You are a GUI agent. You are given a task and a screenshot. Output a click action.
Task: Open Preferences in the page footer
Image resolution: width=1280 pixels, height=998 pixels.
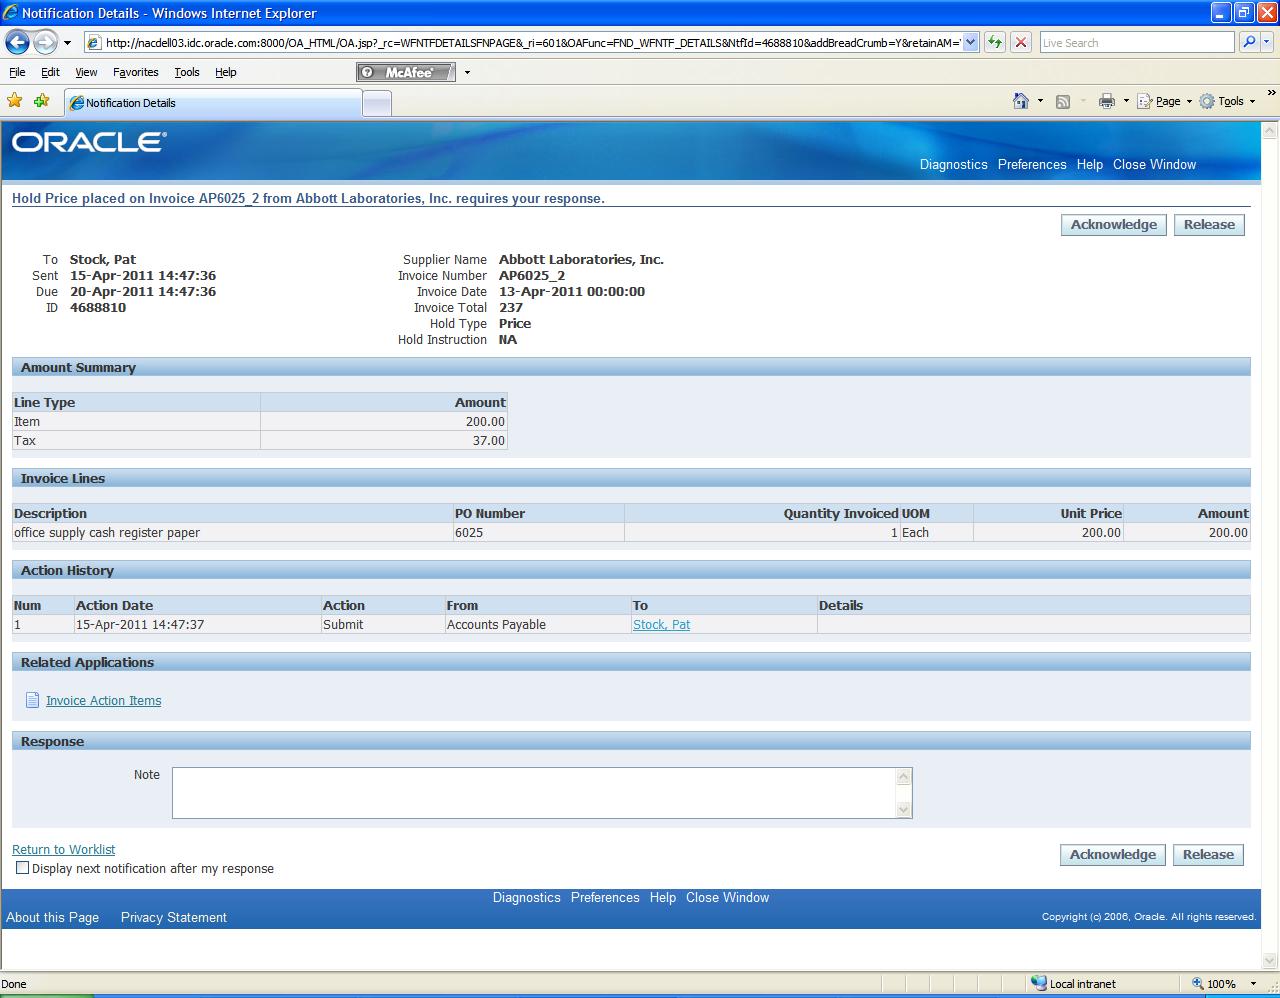pyautogui.click(x=605, y=898)
